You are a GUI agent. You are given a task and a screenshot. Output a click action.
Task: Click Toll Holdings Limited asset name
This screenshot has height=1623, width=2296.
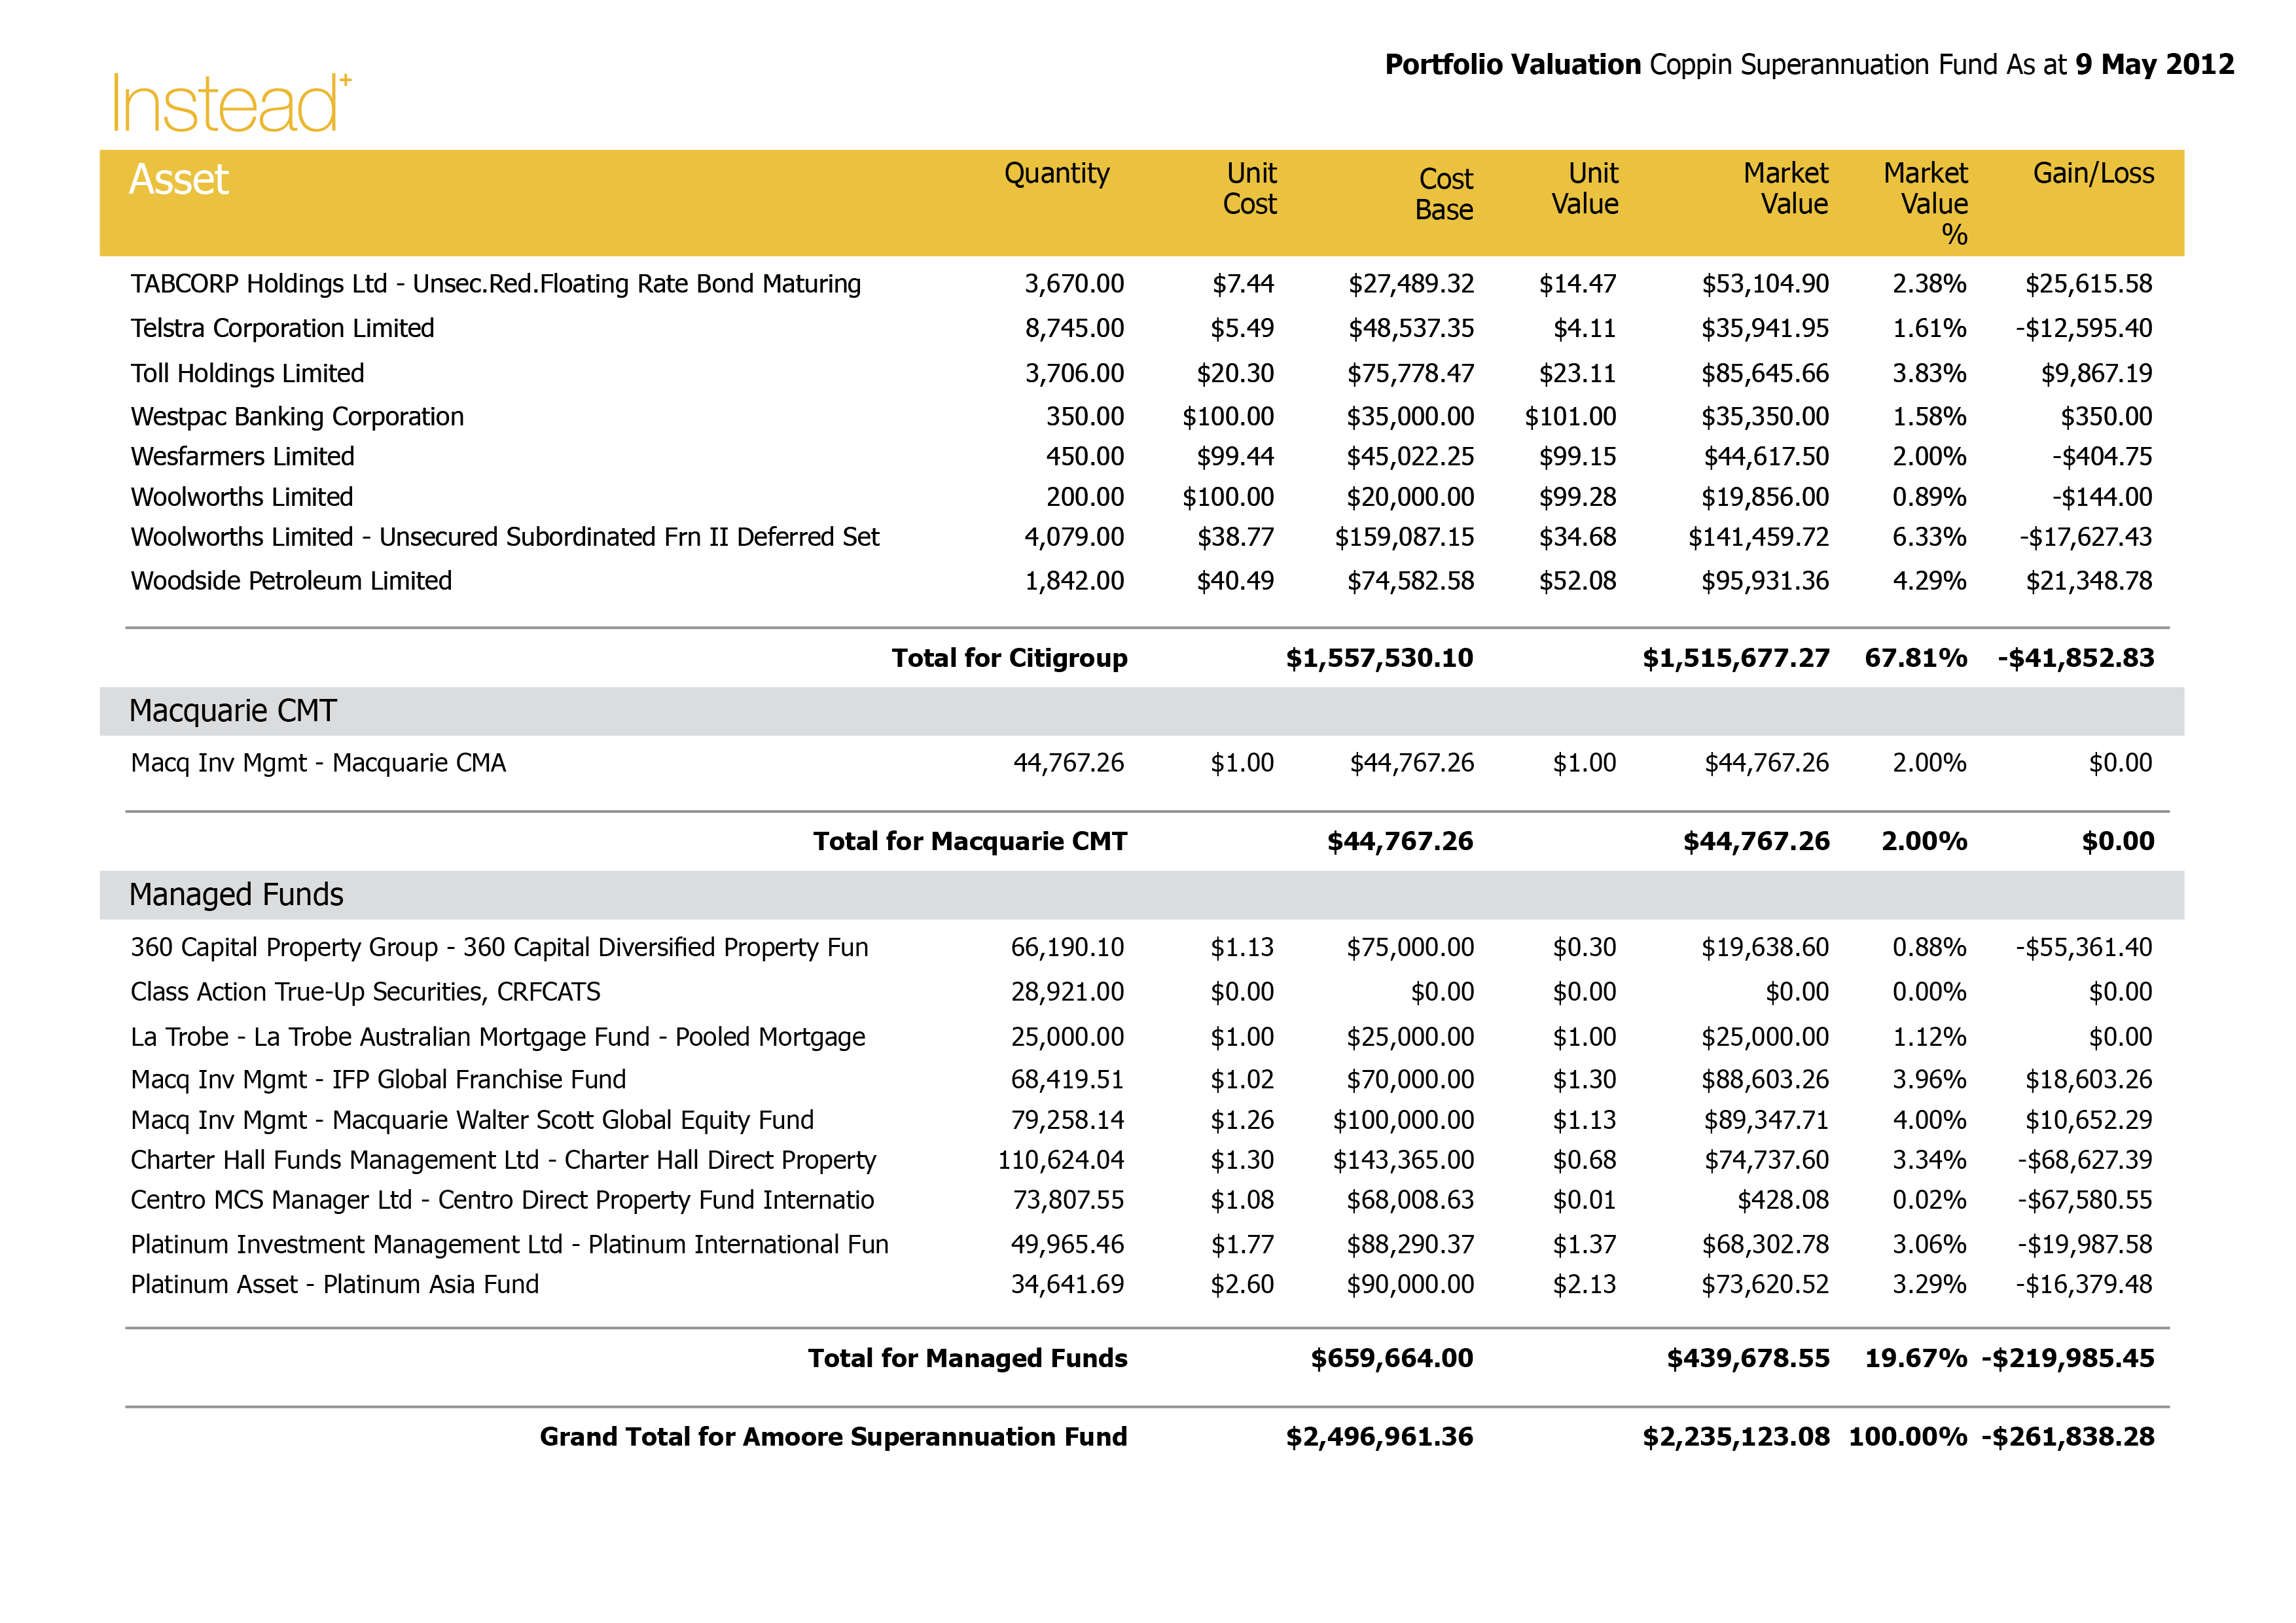tap(247, 374)
